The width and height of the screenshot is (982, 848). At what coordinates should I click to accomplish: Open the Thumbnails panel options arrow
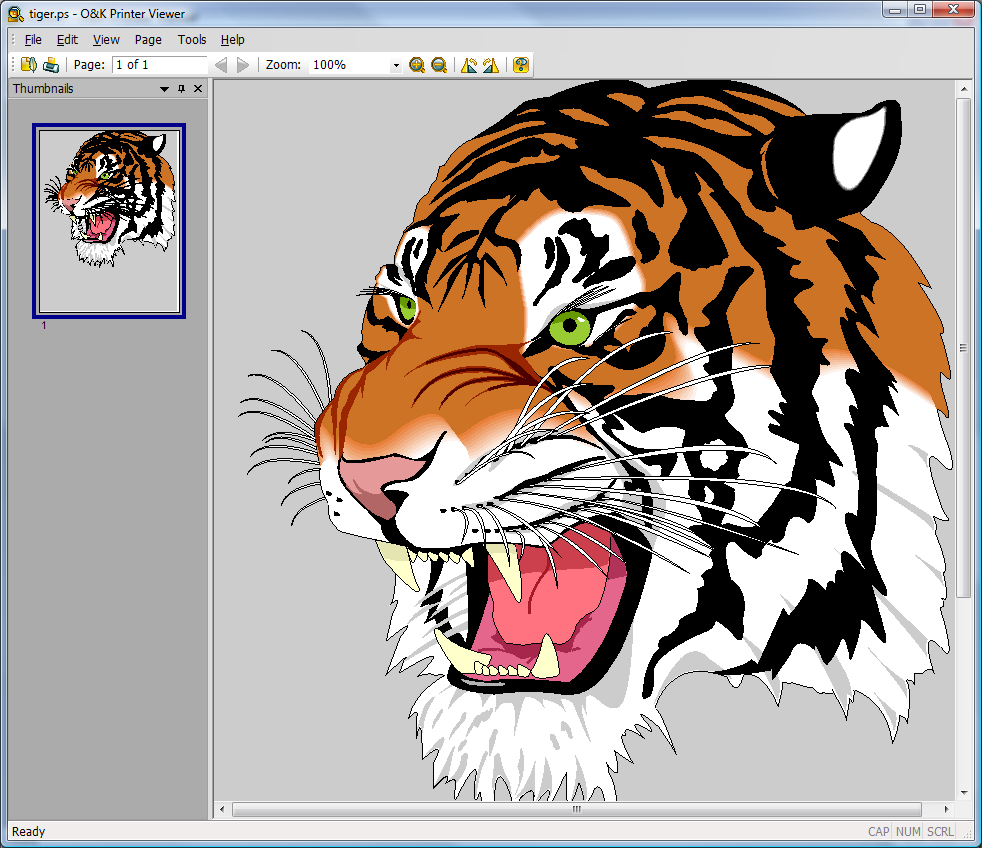click(x=164, y=89)
